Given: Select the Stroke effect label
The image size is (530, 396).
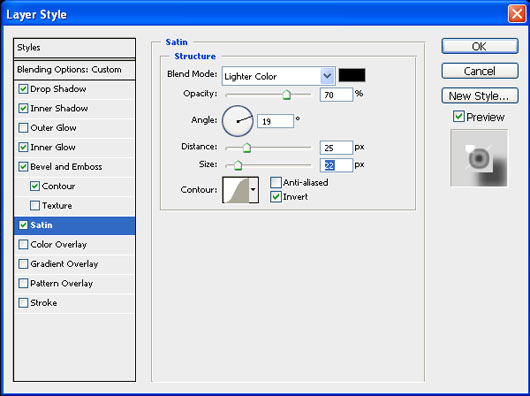Looking at the screenshot, I should tap(44, 303).
